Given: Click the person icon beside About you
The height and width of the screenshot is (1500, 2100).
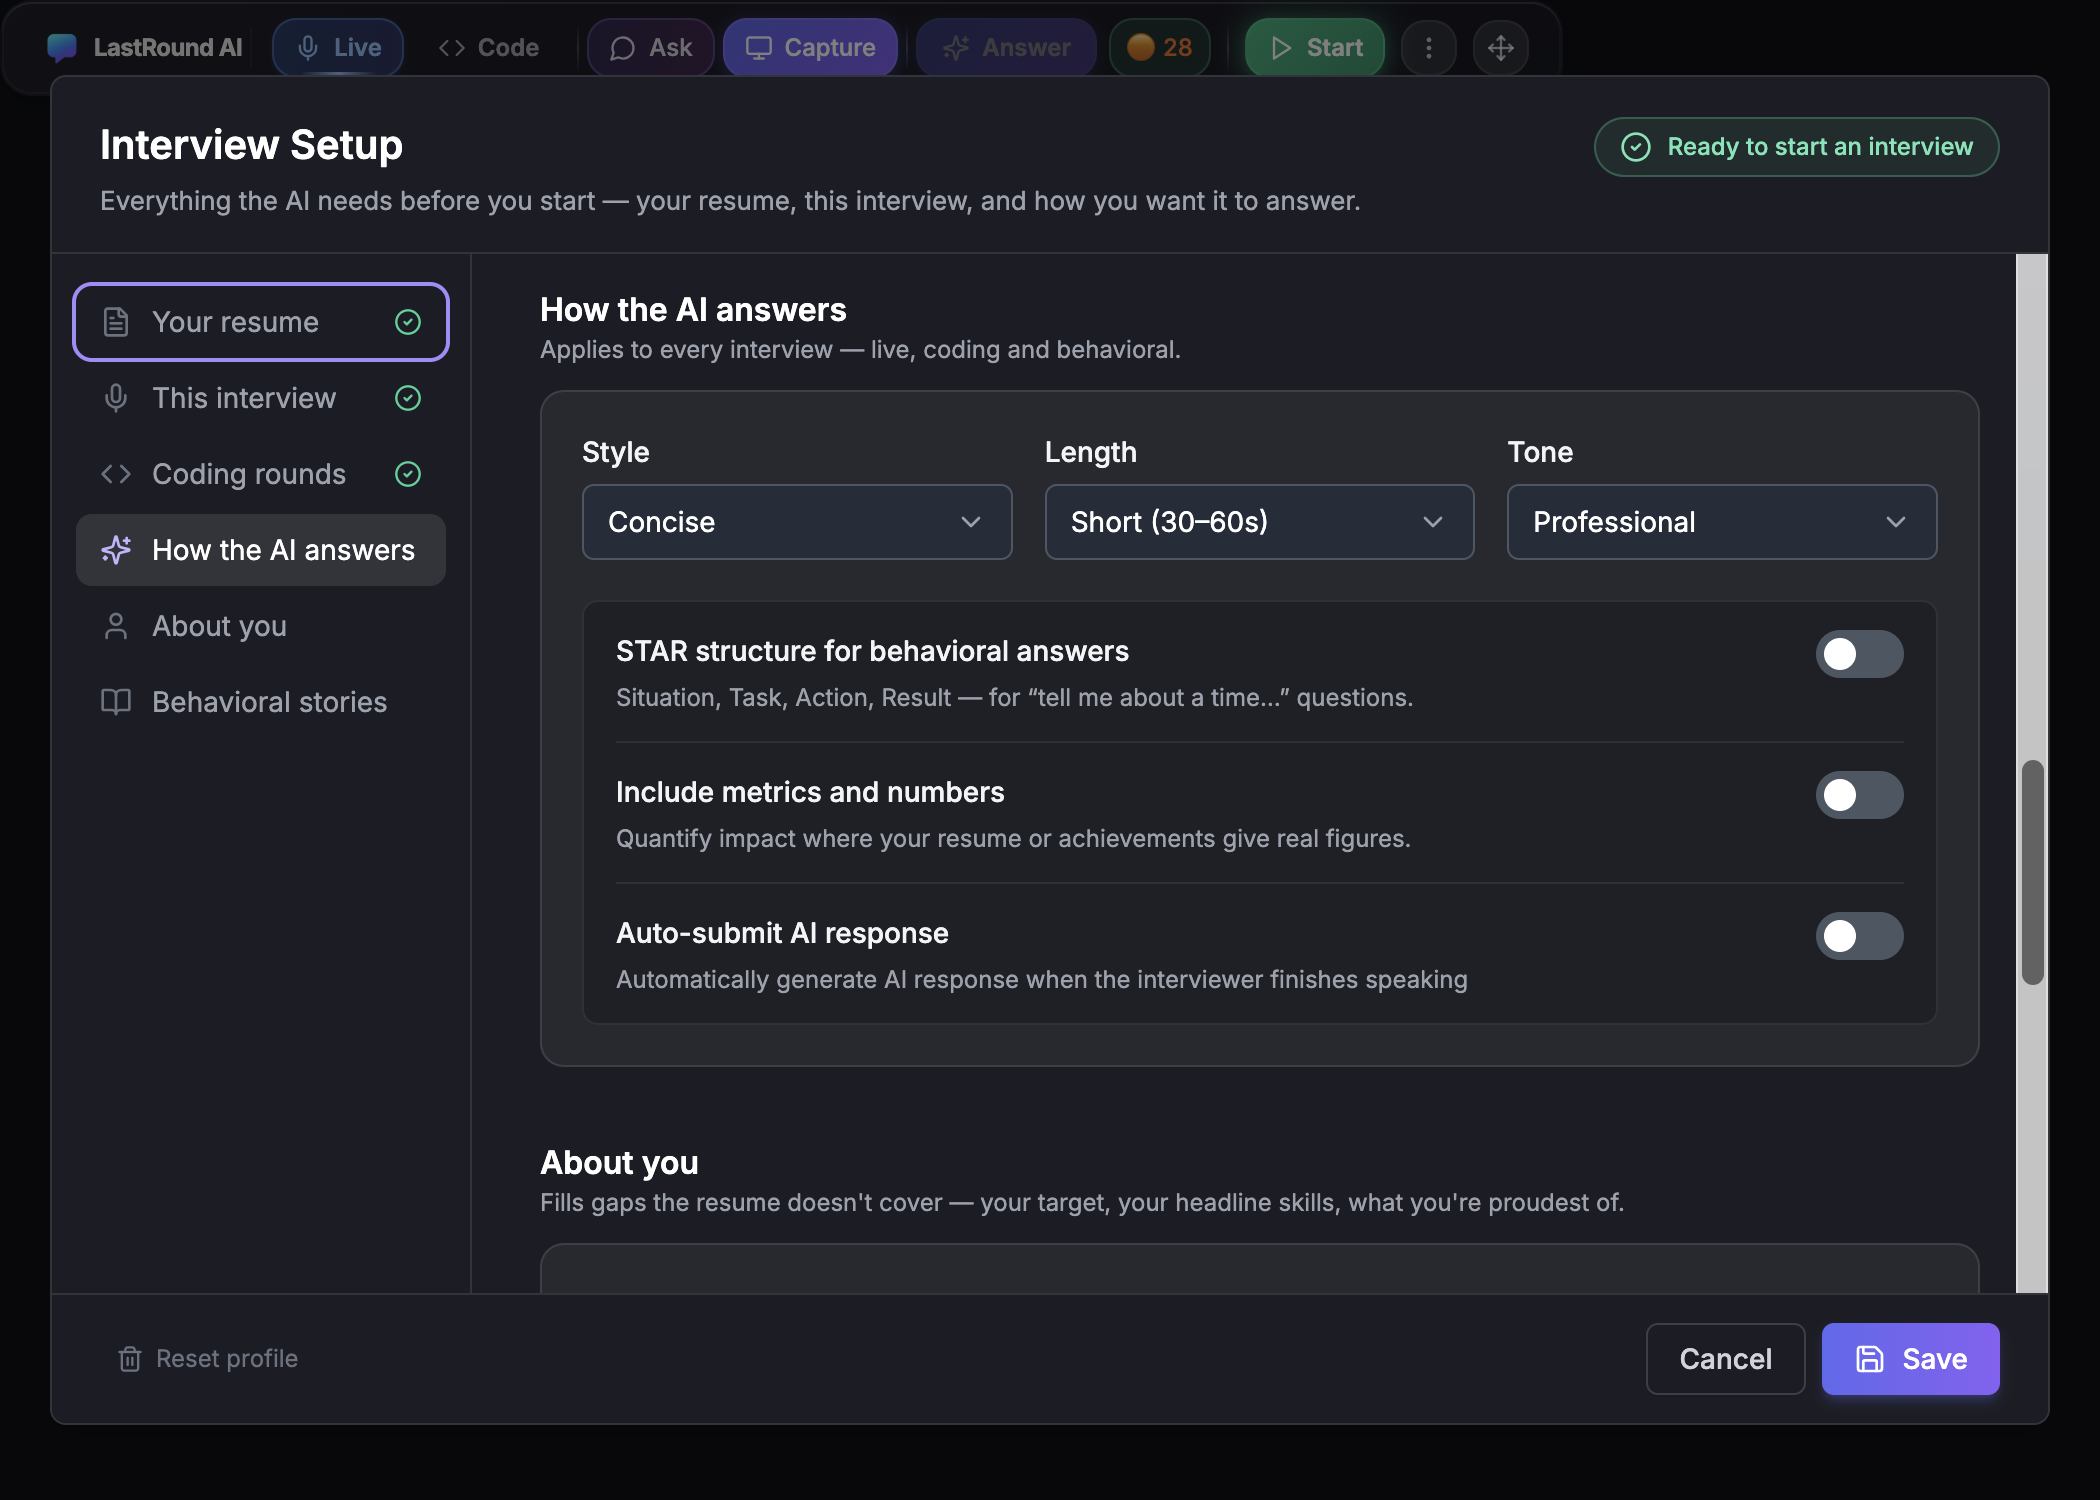Looking at the screenshot, I should click(116, 626).
